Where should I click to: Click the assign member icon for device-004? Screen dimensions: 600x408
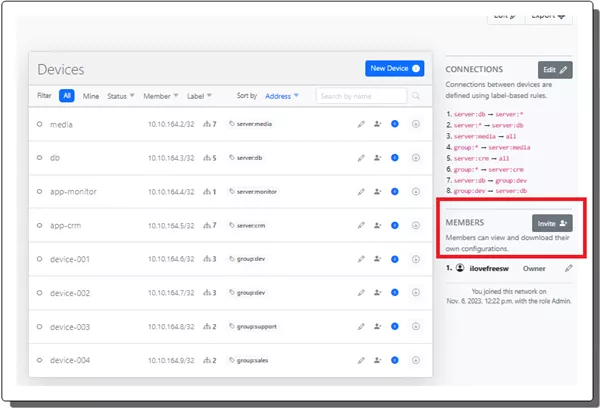(377, 361)
